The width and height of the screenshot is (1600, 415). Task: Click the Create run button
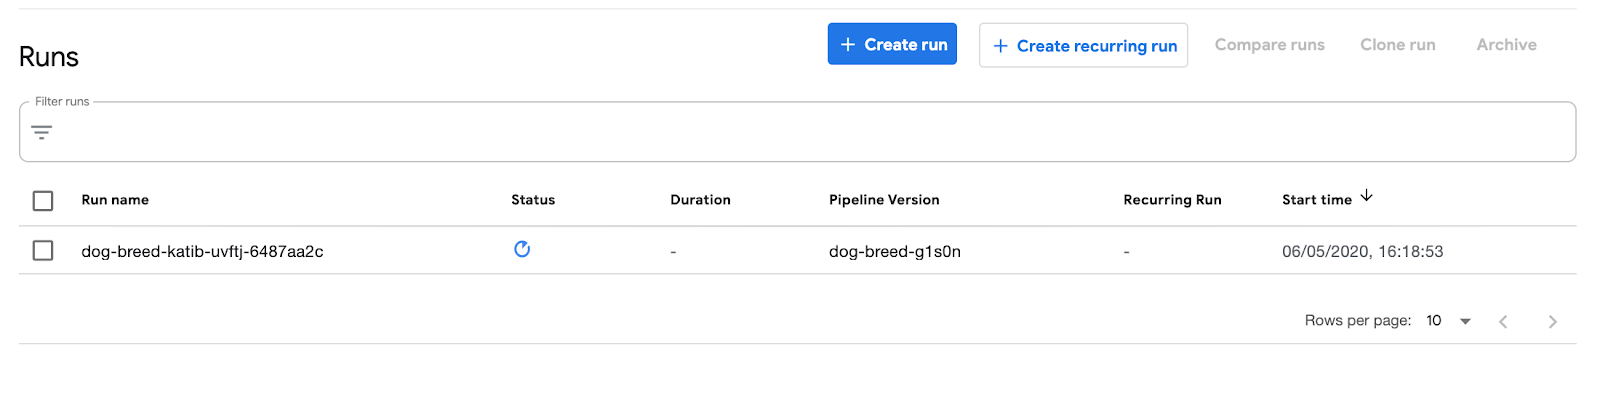892,44
